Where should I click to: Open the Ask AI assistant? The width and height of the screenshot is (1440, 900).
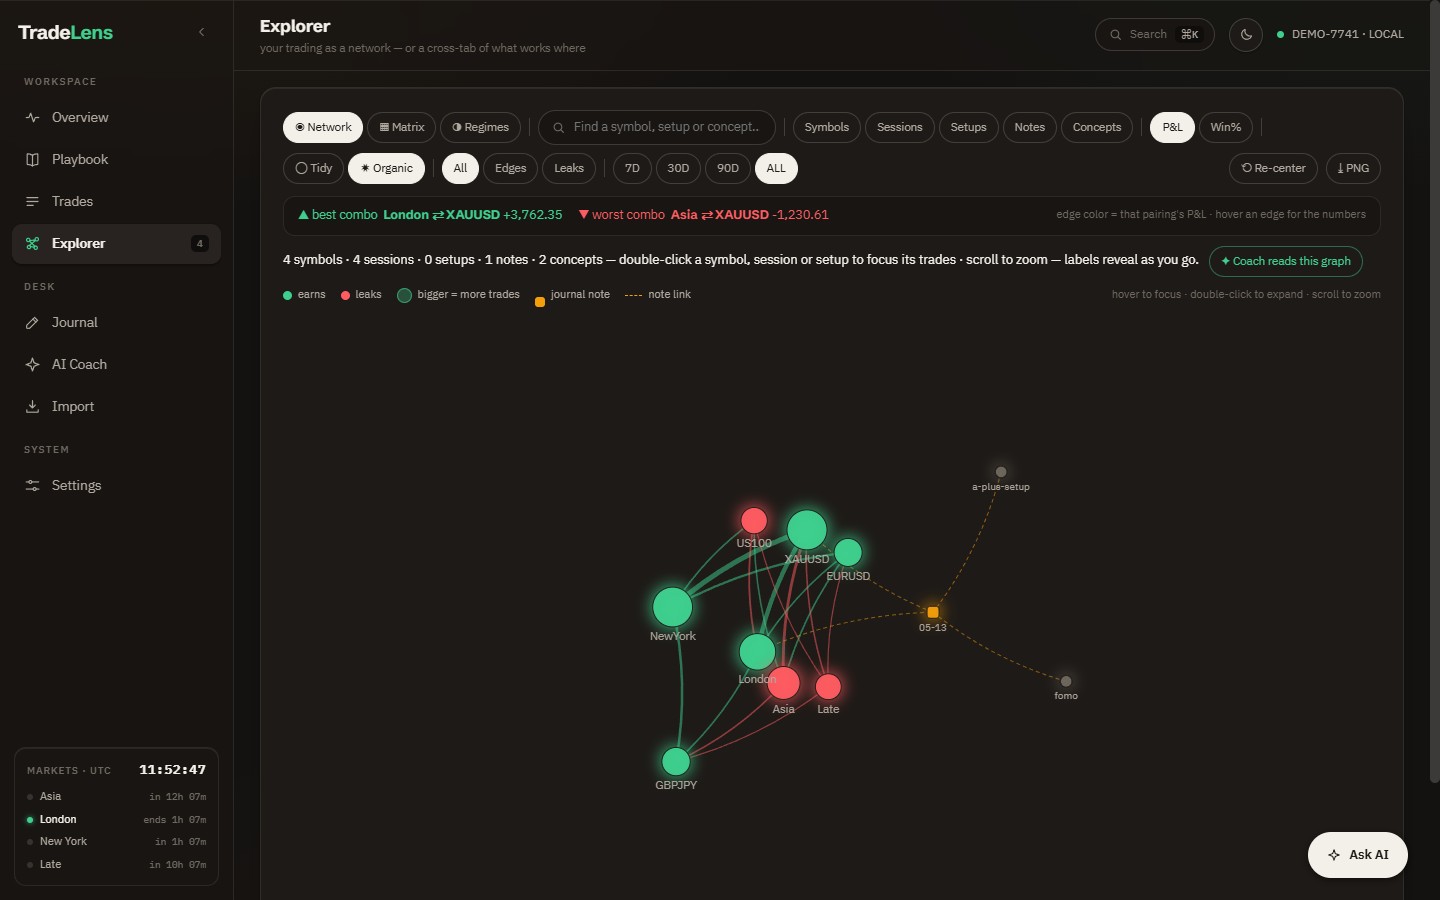click(1358, 855)
